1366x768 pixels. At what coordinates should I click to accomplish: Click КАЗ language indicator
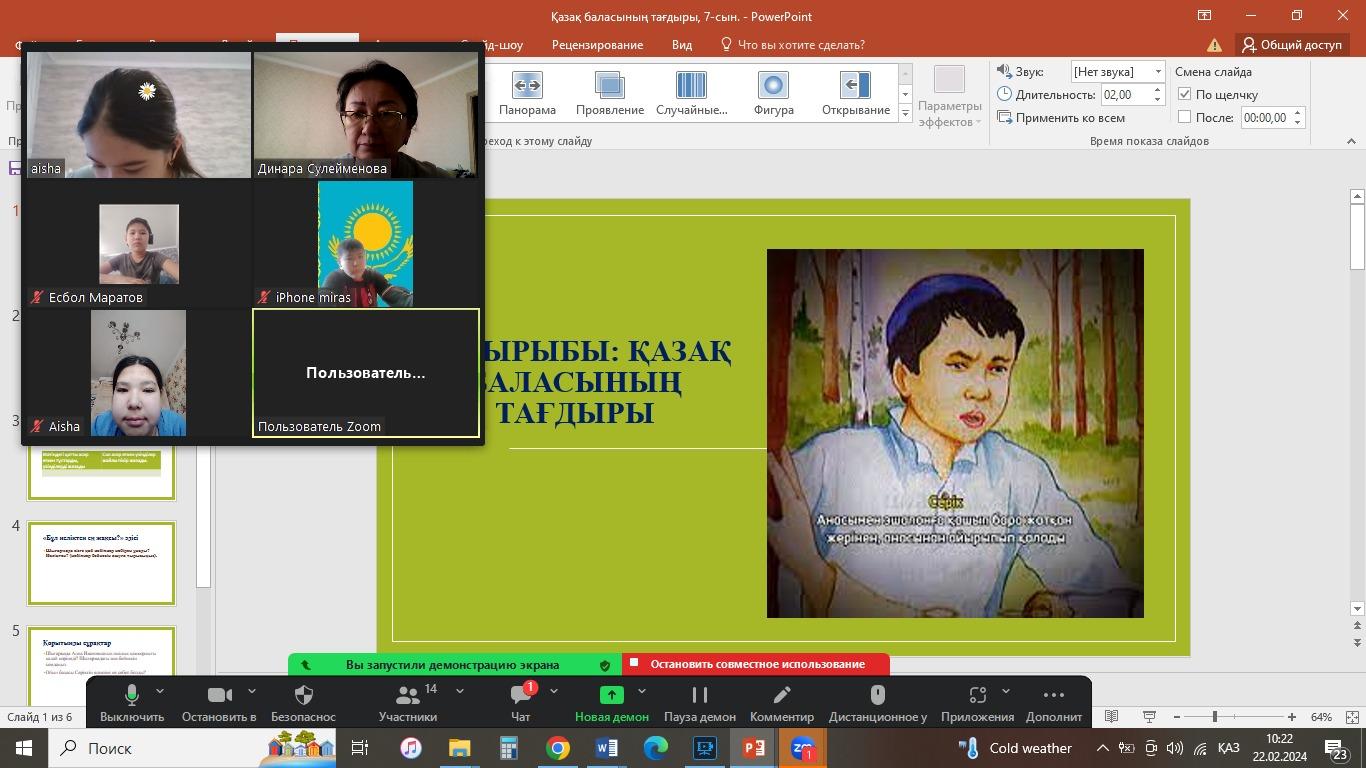pyautogui.click(x=1229, y=748)
